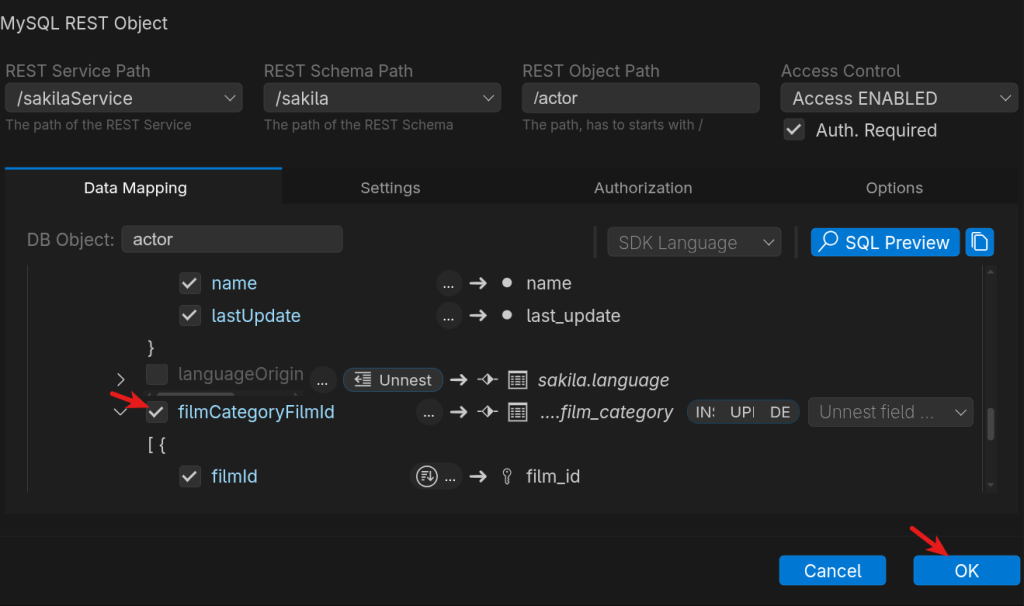Open the options ellipsis for the name field
1024x606 pixels.
click(449, 283)
